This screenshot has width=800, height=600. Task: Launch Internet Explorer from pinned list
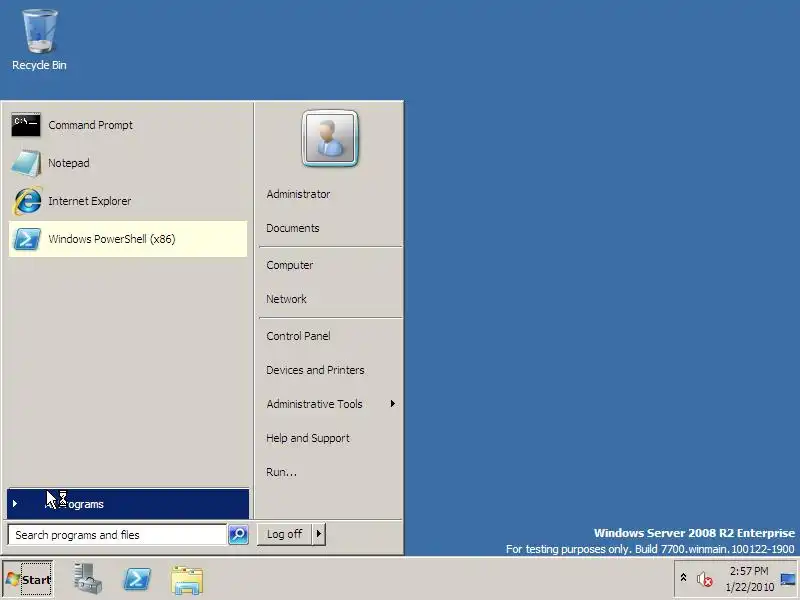pos(128,201)
